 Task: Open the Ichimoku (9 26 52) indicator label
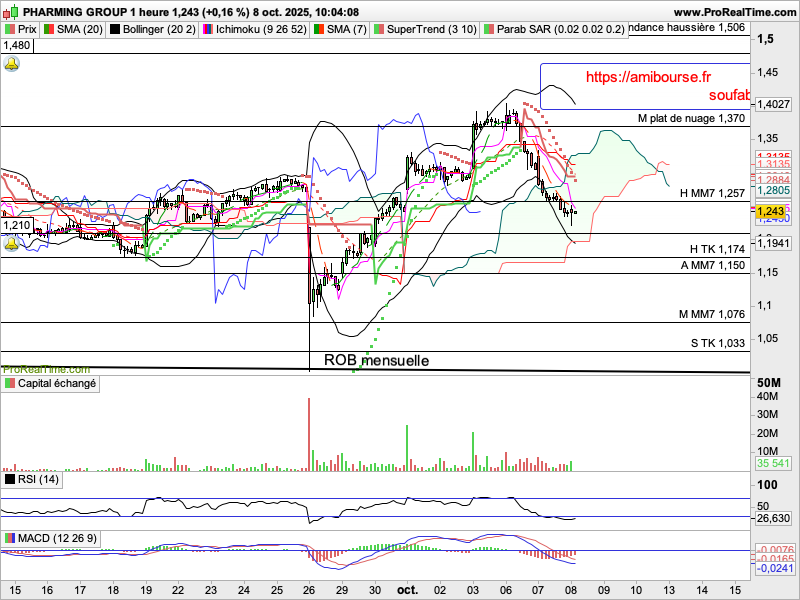(255, 29)
